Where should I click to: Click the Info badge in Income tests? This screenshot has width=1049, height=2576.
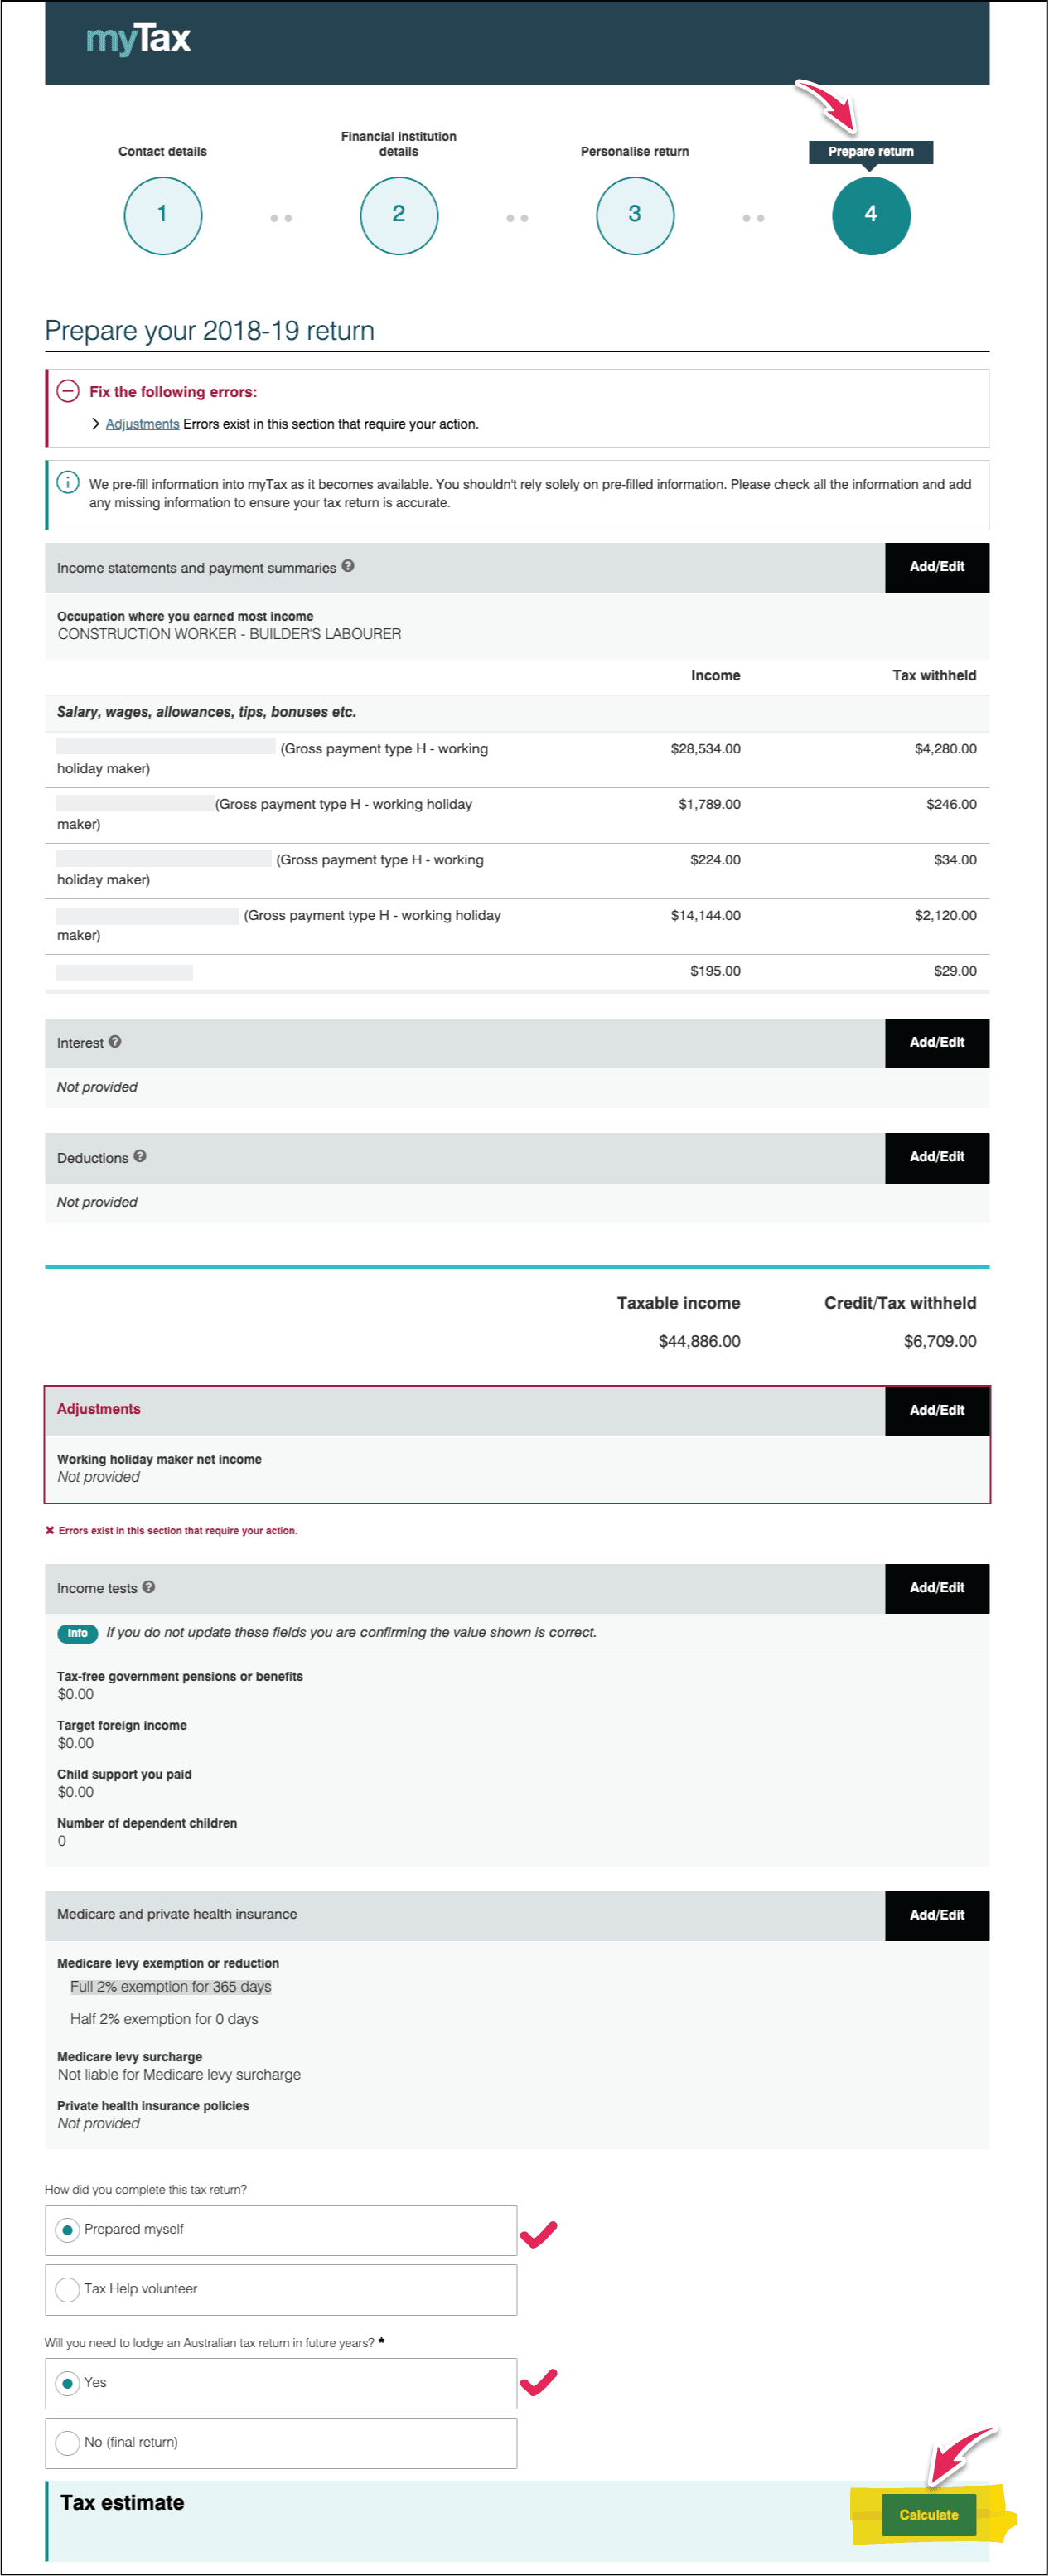[x=77, y=1633]
